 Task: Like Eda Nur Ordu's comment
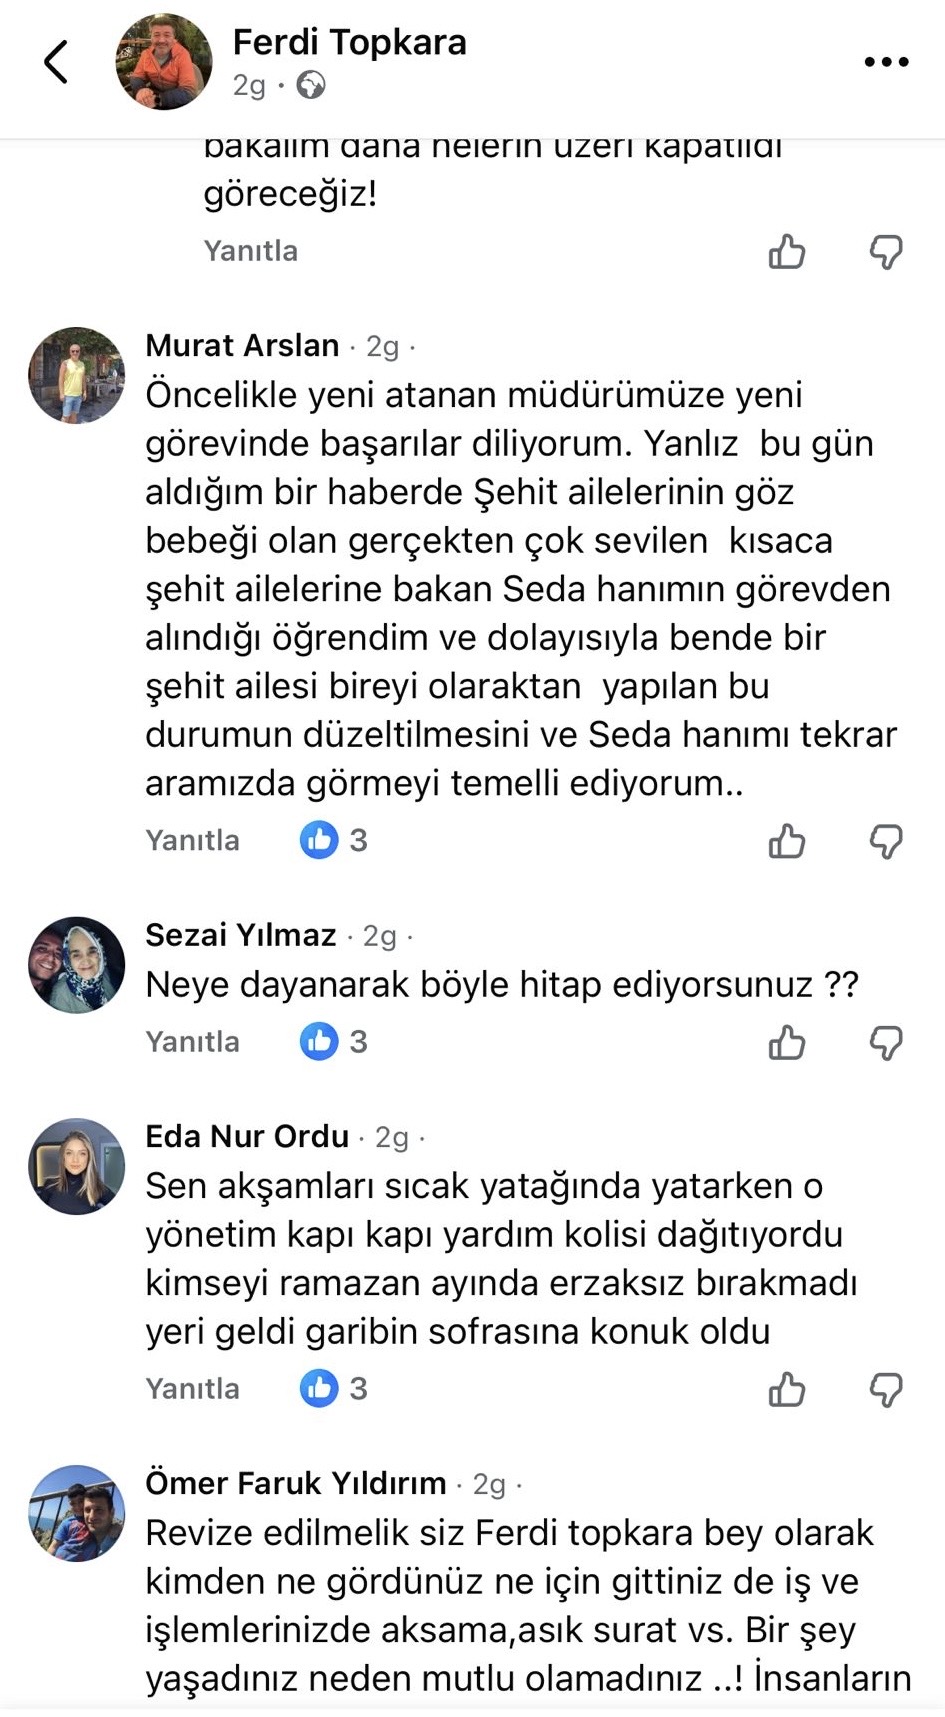point(787,1389)
